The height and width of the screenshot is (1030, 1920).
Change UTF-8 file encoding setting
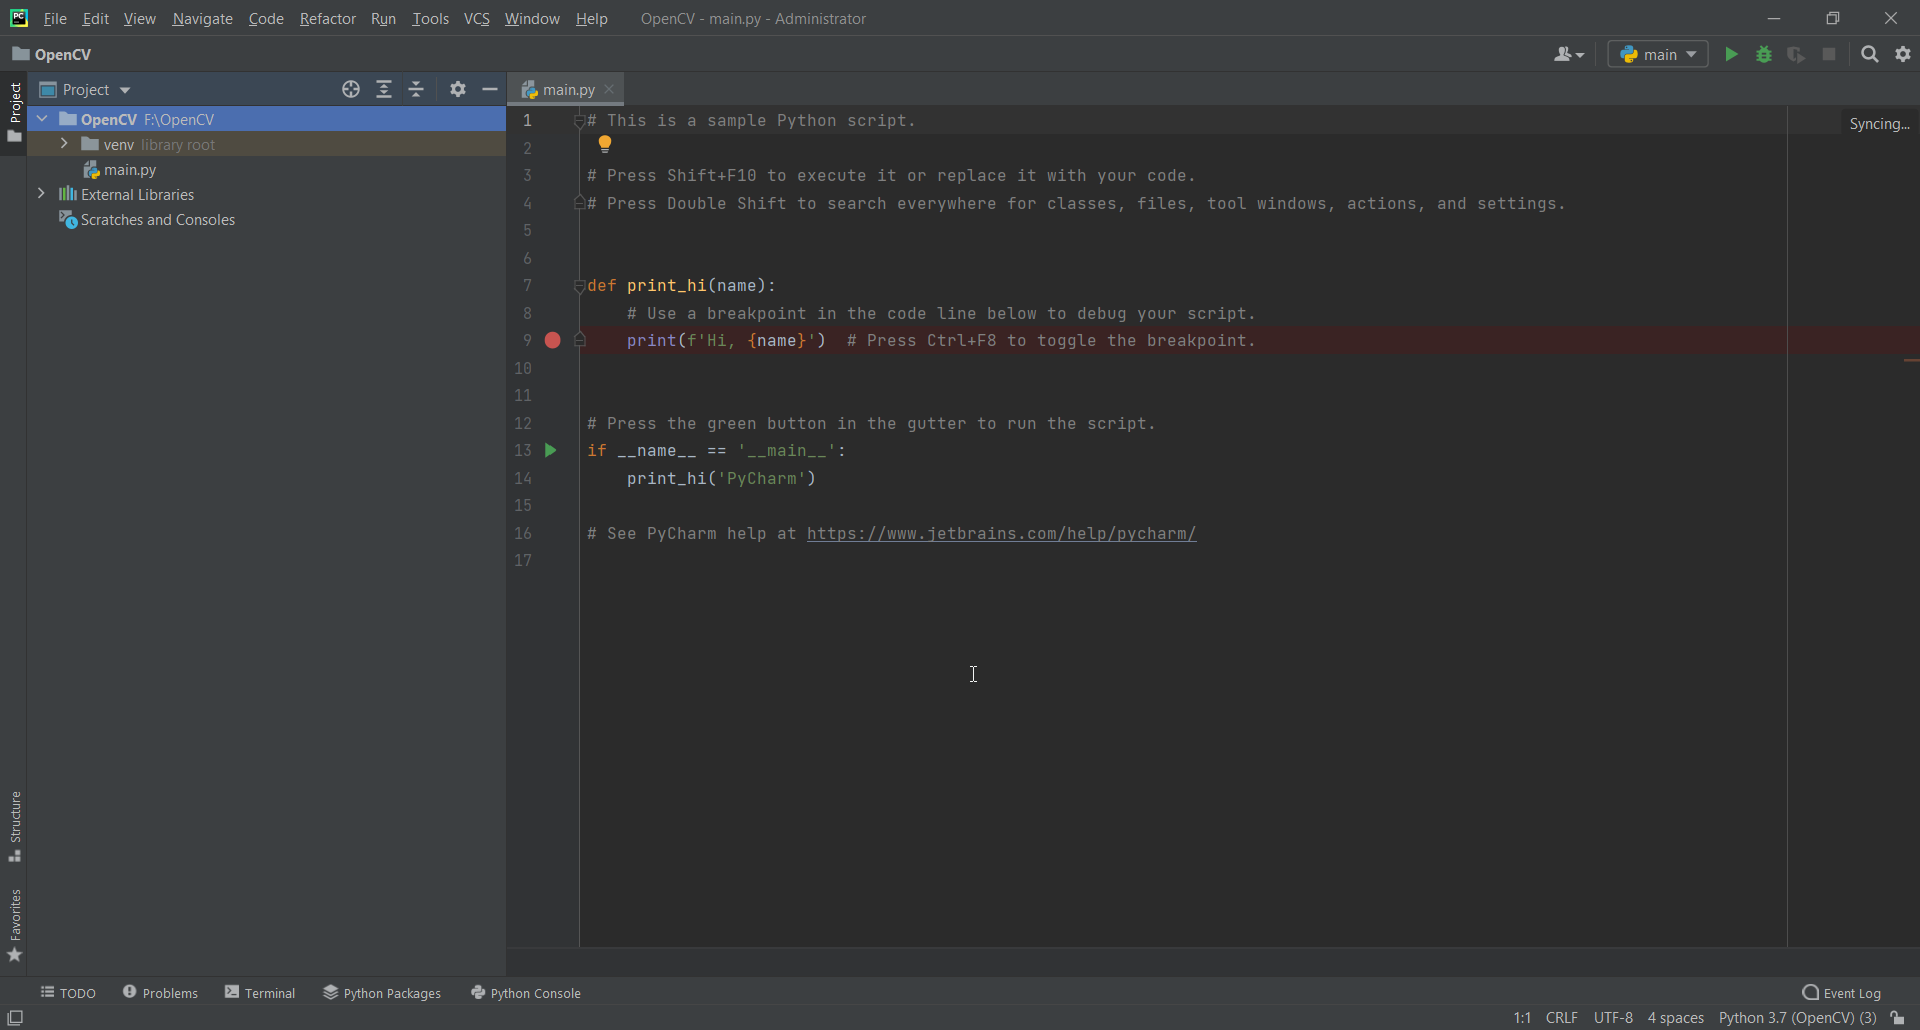click(x=1613, y=1018)
